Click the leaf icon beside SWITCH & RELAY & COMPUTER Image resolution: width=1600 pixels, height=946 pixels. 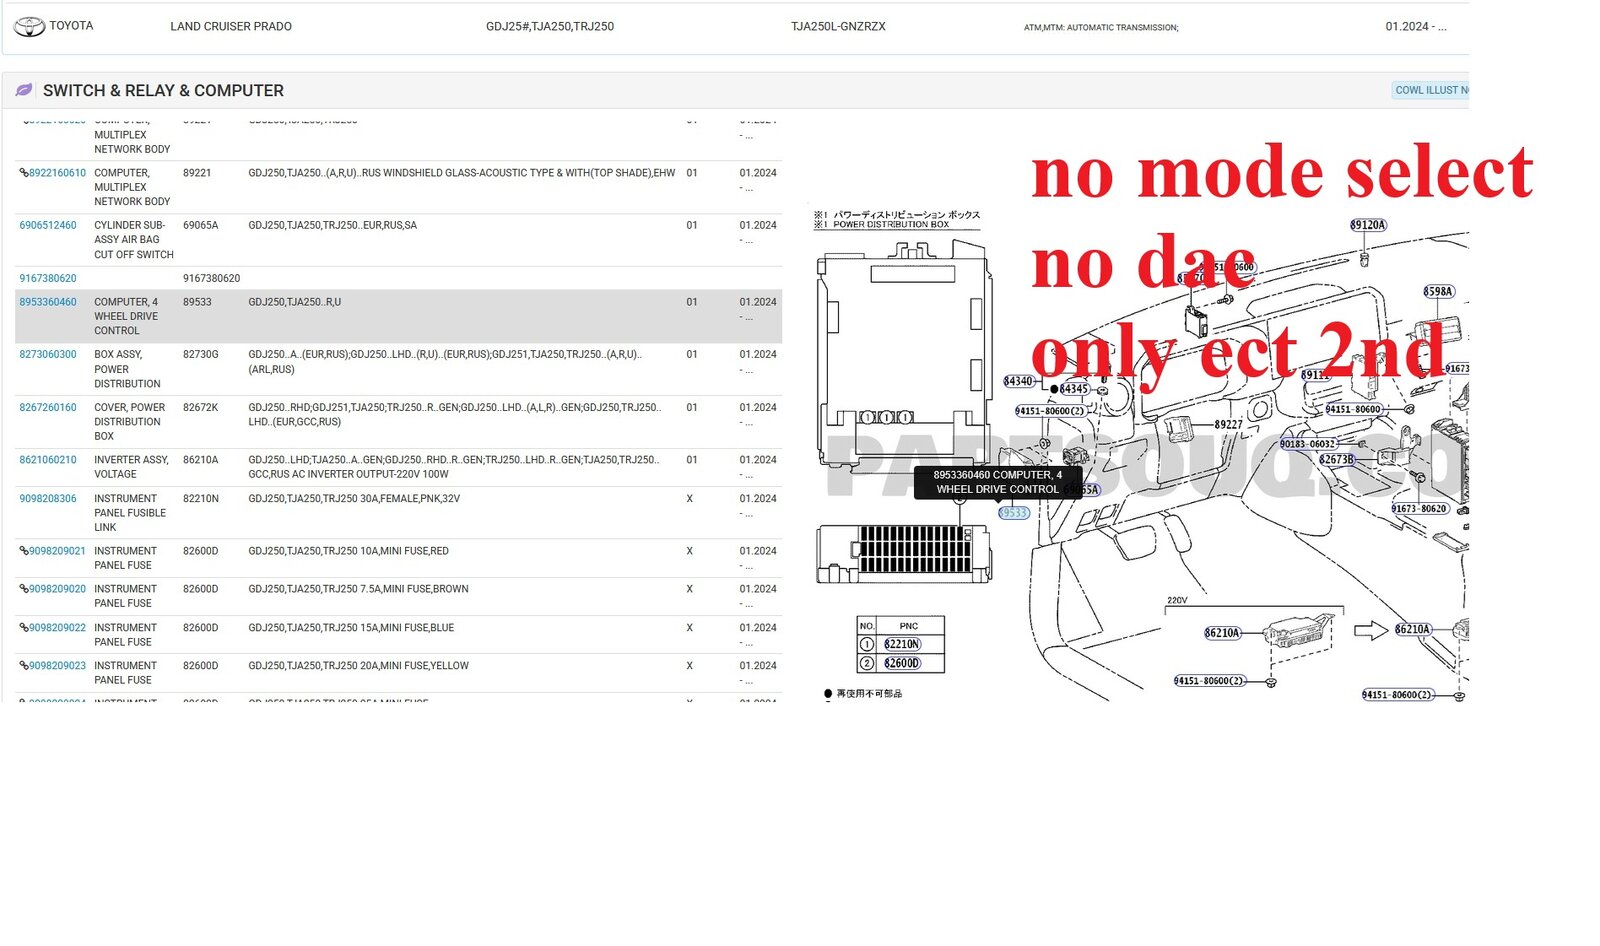pos(24,90)
